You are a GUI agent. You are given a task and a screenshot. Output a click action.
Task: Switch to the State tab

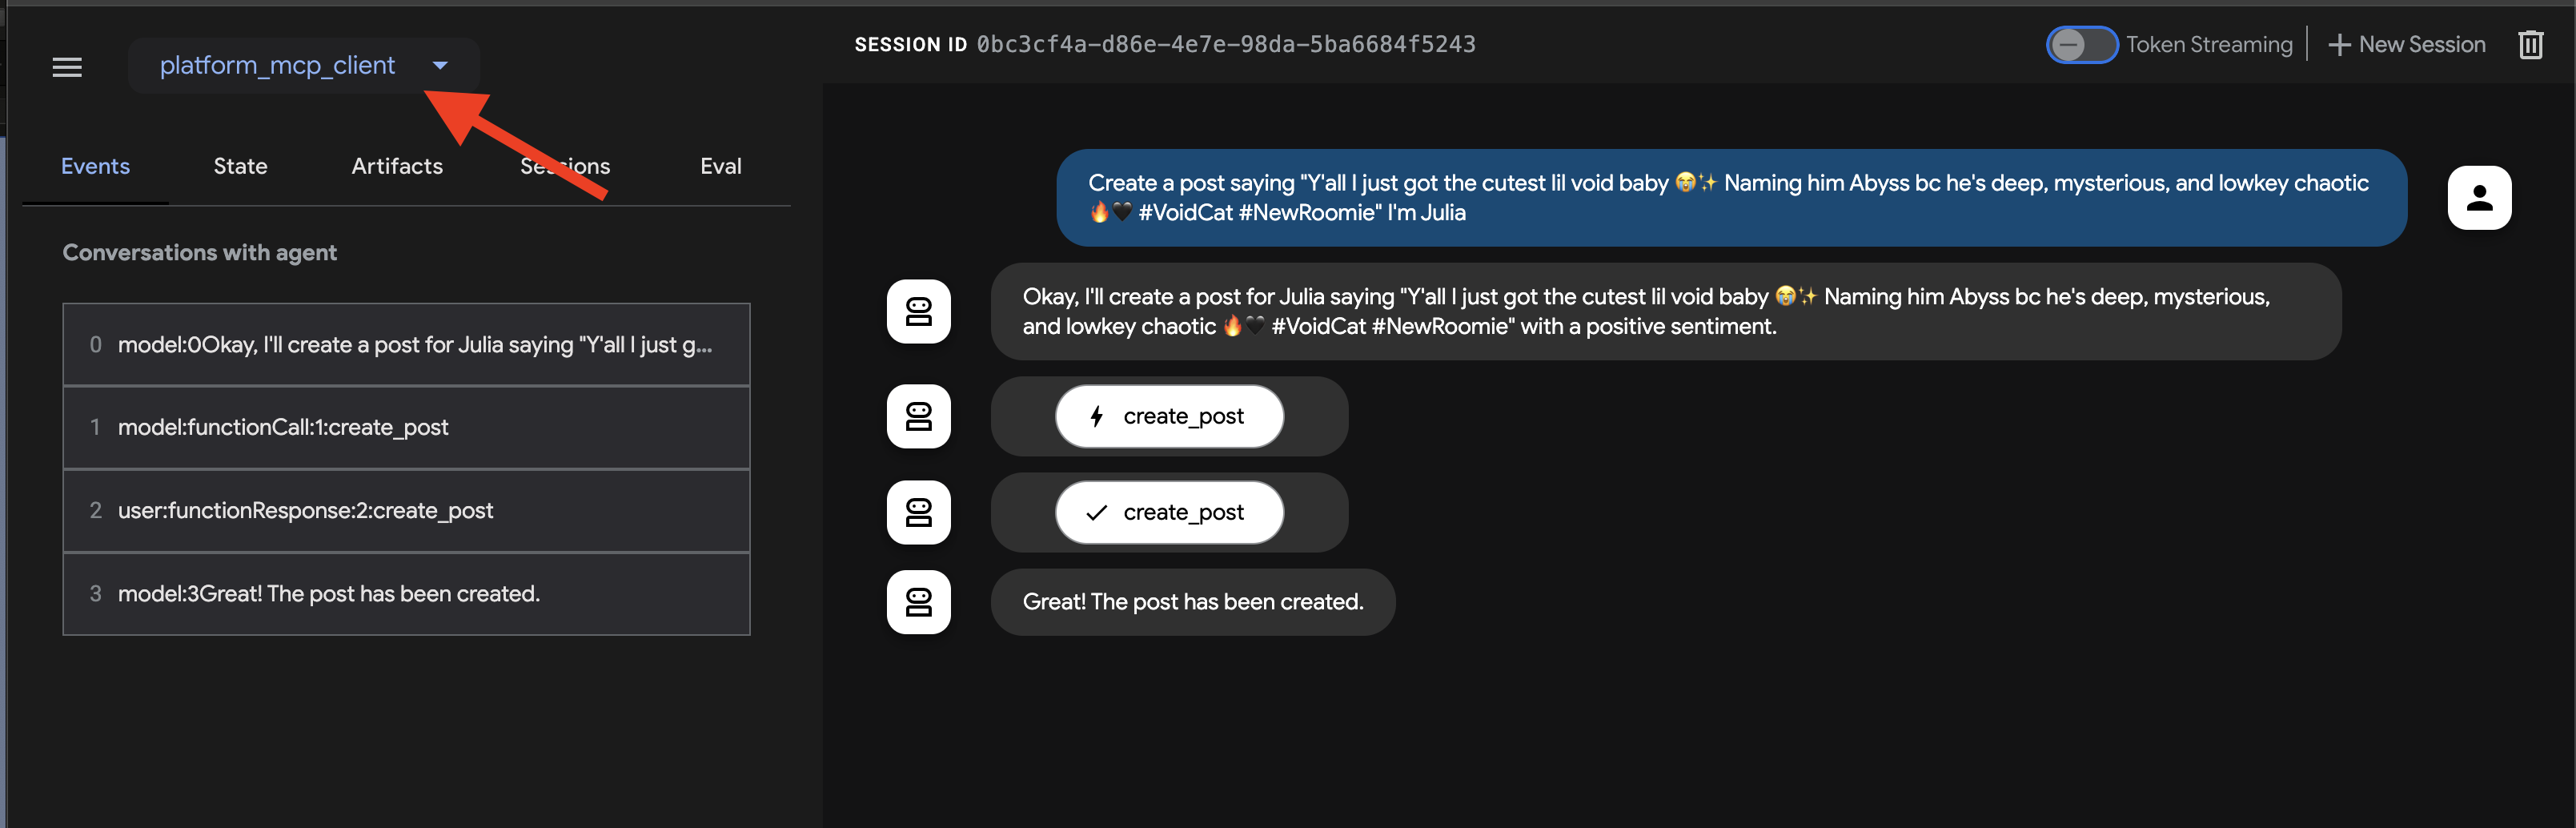tap(240, 166)
